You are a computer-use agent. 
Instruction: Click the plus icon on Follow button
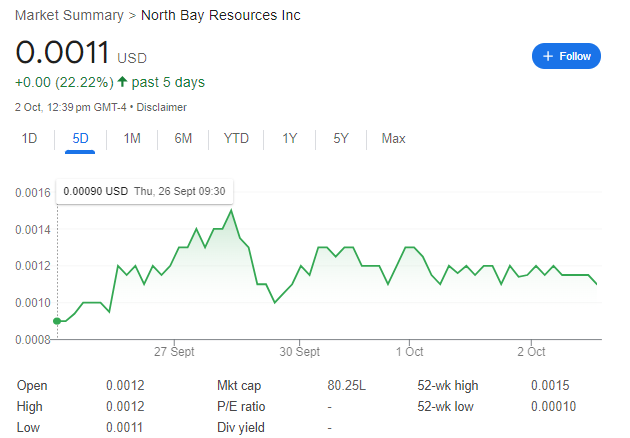[548, 56]
